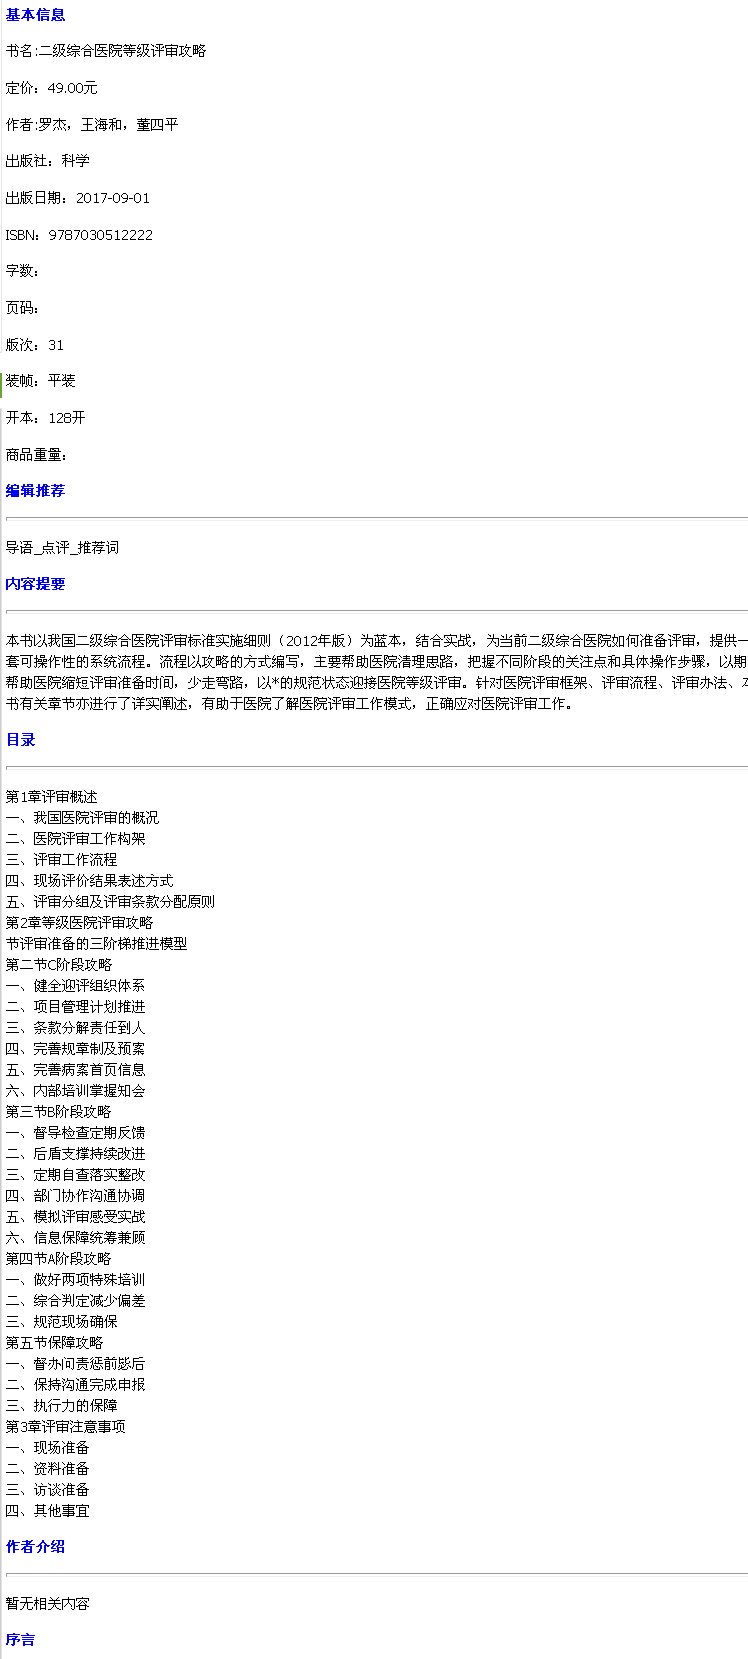The width and height of the screenshot is (748, 1659).
Task: Click the author line 罗杰，王海和，董四平
Action: [92, 125]
